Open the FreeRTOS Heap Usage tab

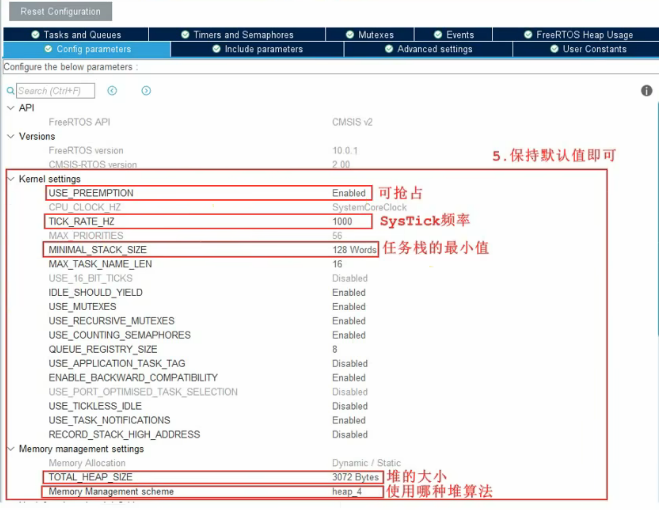(x=578, y=34)
